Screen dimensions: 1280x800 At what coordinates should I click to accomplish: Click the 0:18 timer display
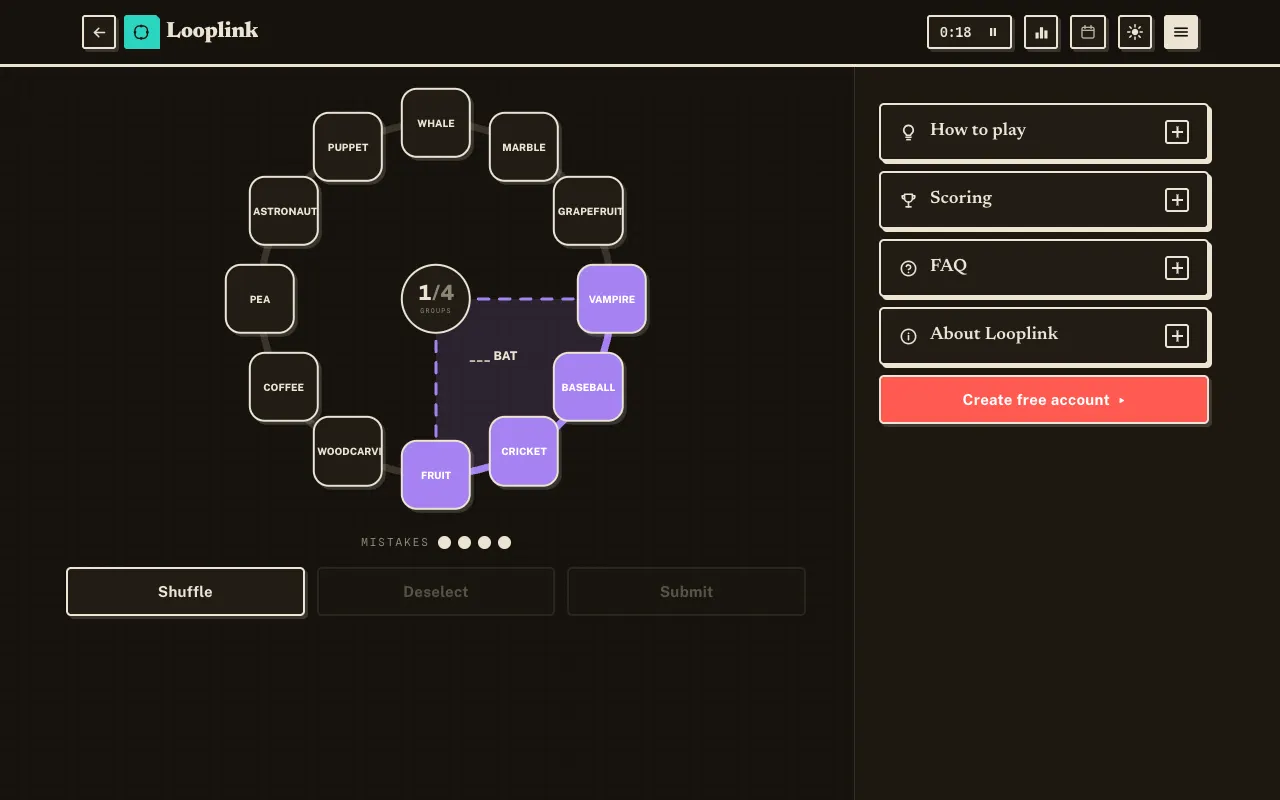coord(956,32)
